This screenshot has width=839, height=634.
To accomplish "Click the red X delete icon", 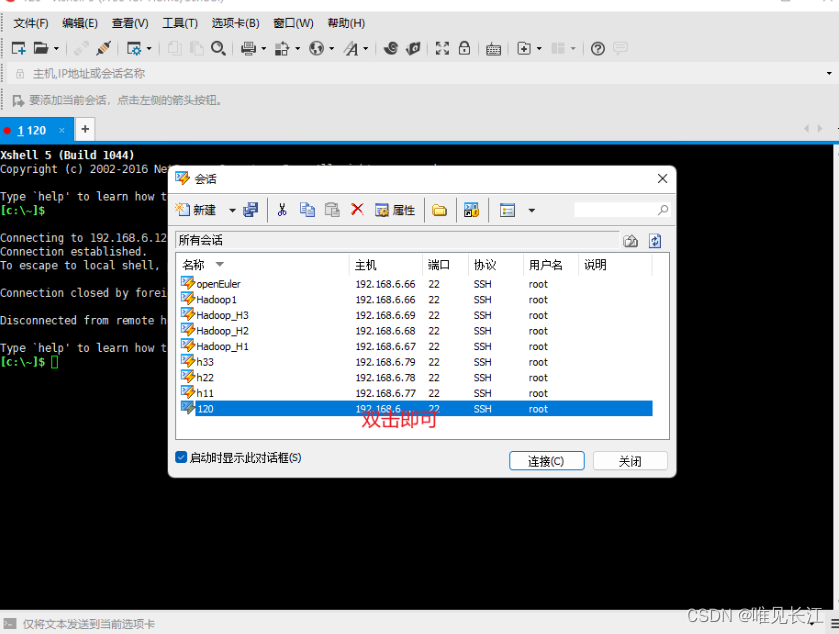I will point(357,209).
